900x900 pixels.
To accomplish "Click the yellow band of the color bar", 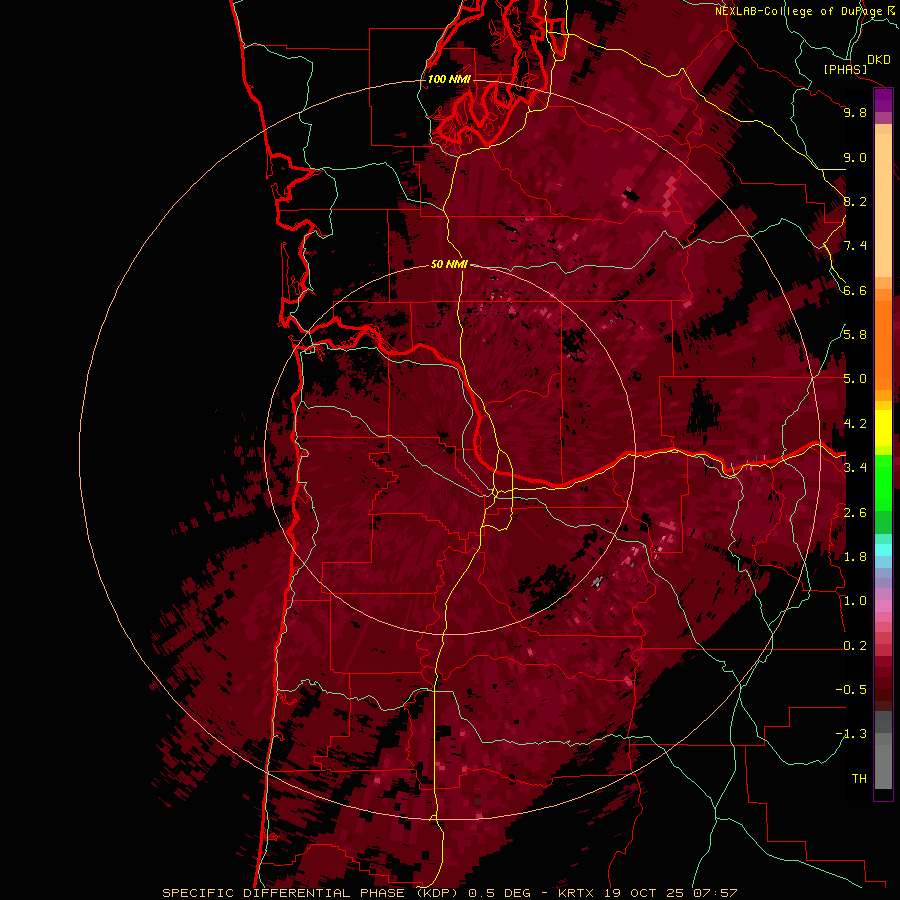I will (883, 428).
